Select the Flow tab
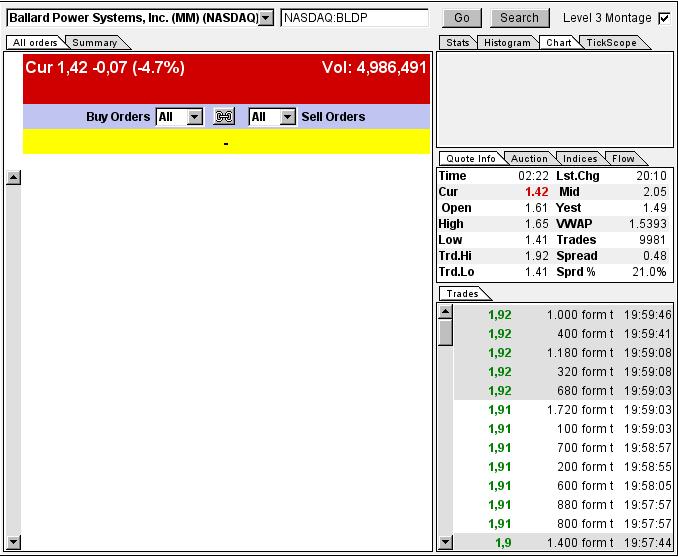678x557 pixels. [623, 158]
